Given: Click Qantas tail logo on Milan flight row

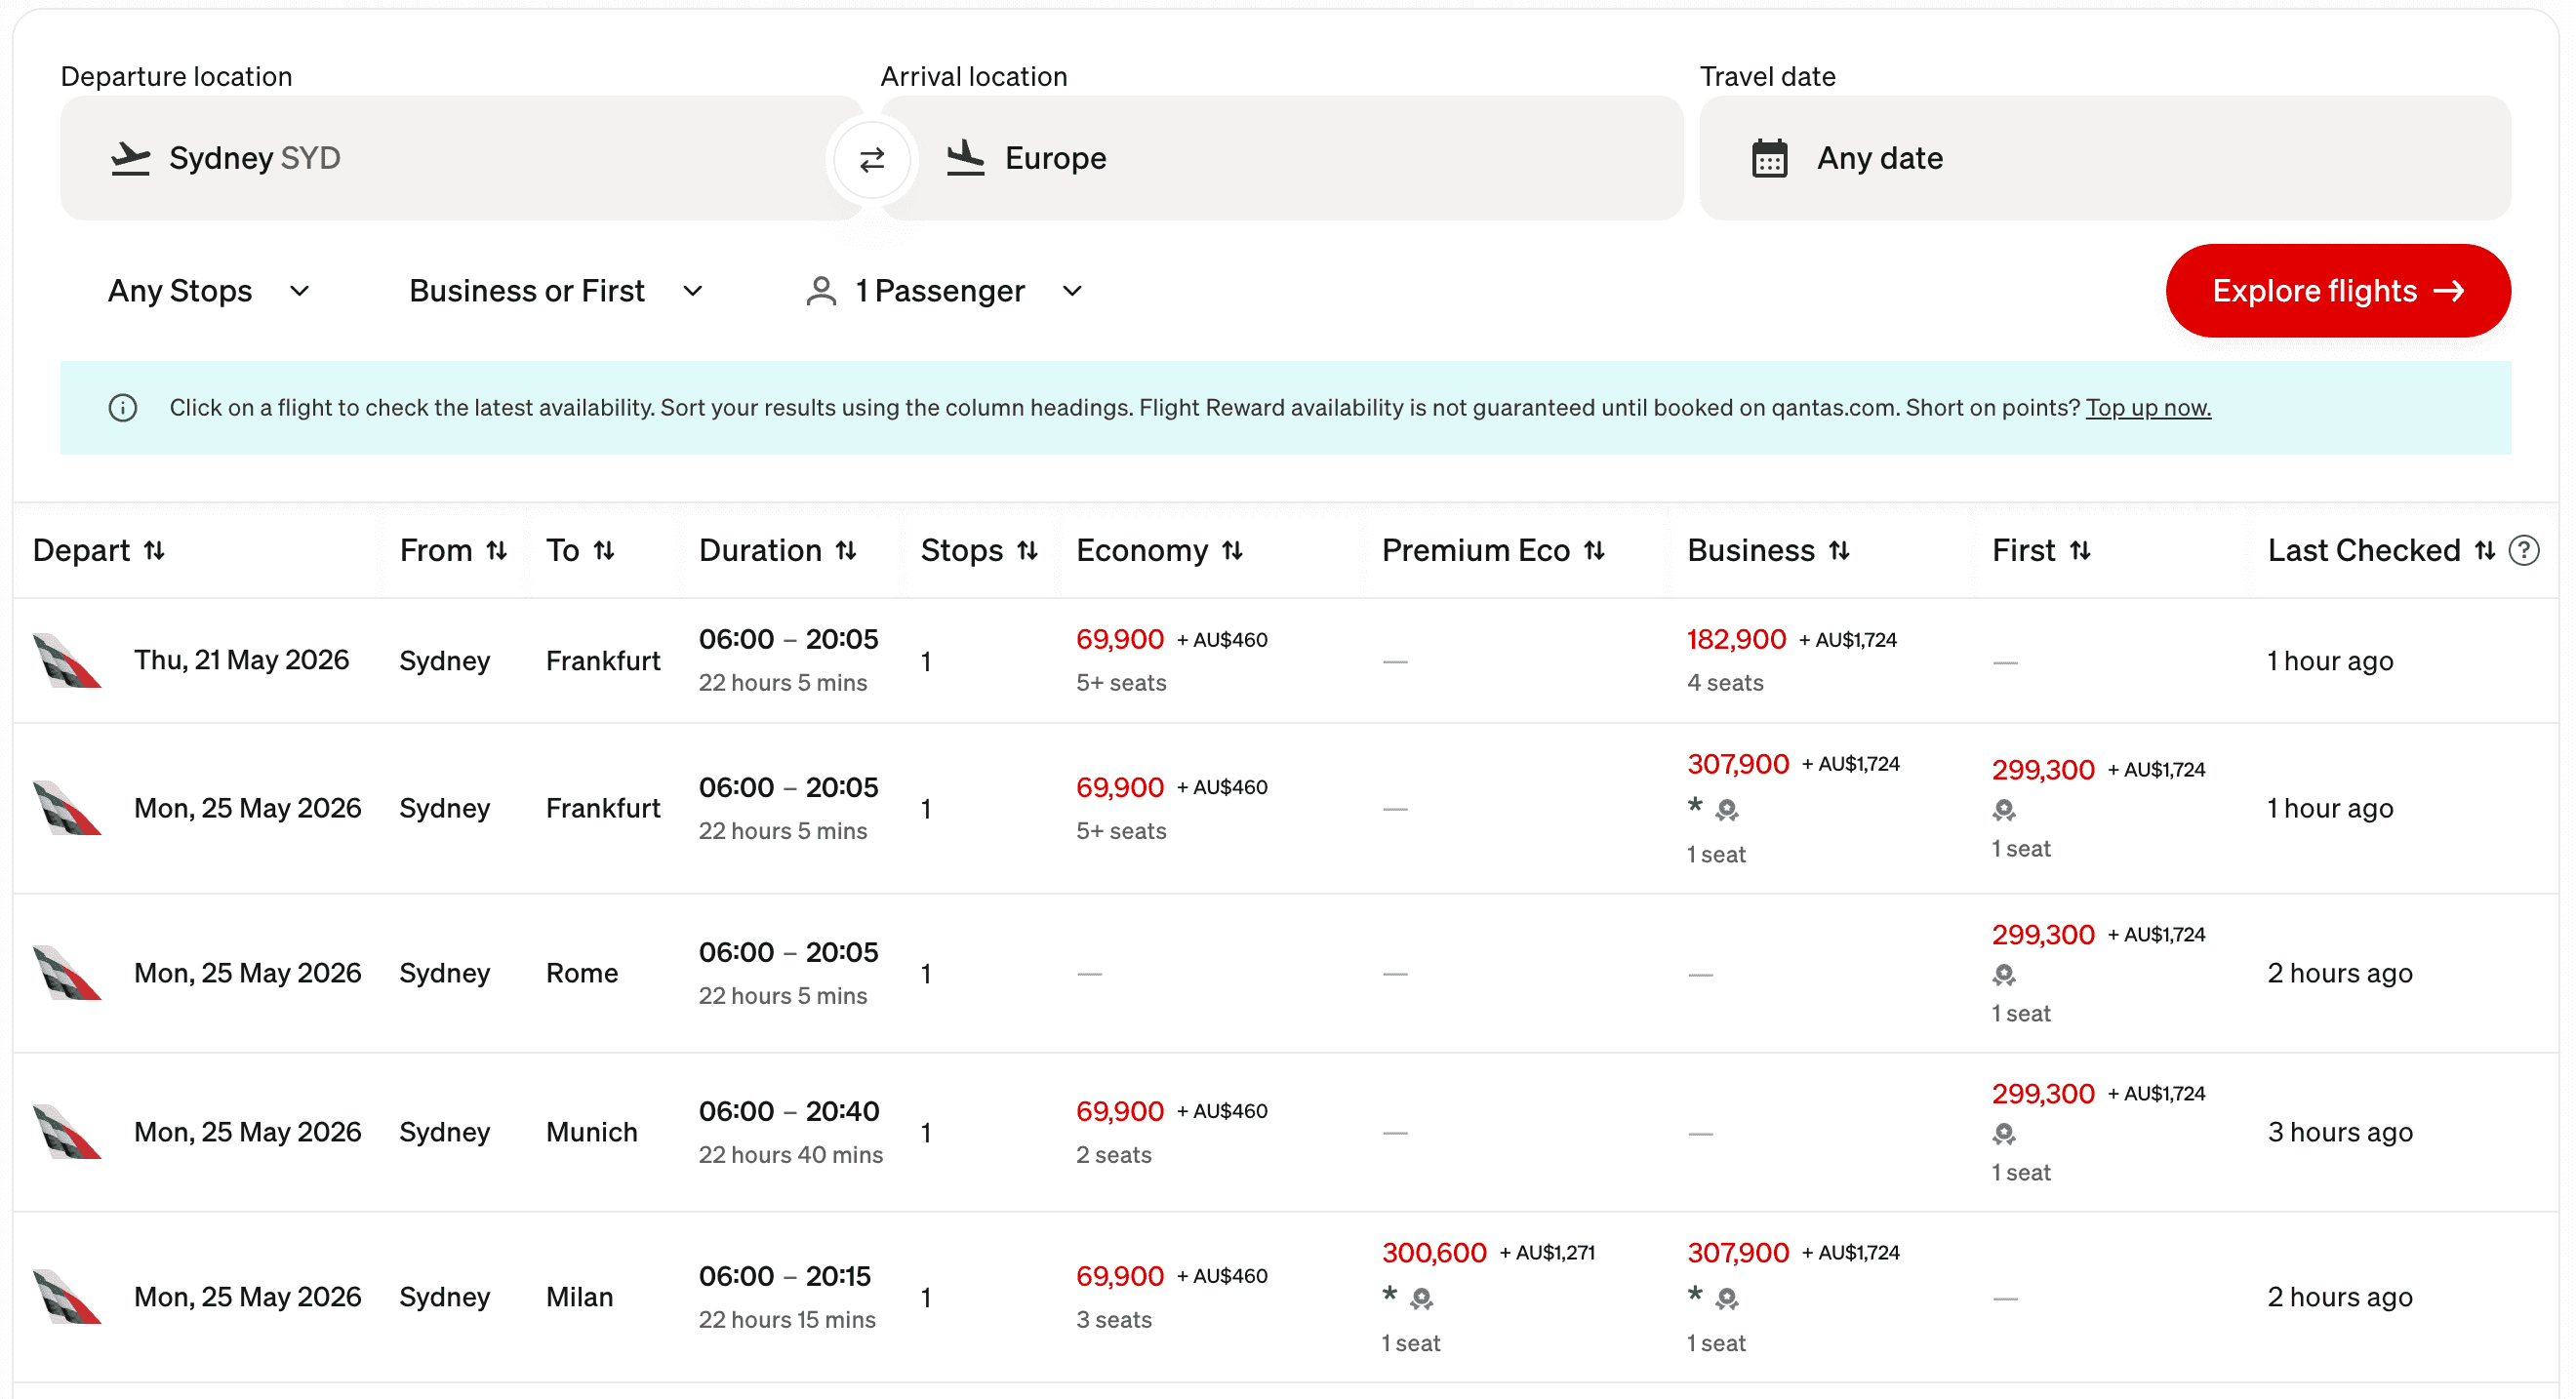Looking at the screenshot, I should [x=66, y=1296].
